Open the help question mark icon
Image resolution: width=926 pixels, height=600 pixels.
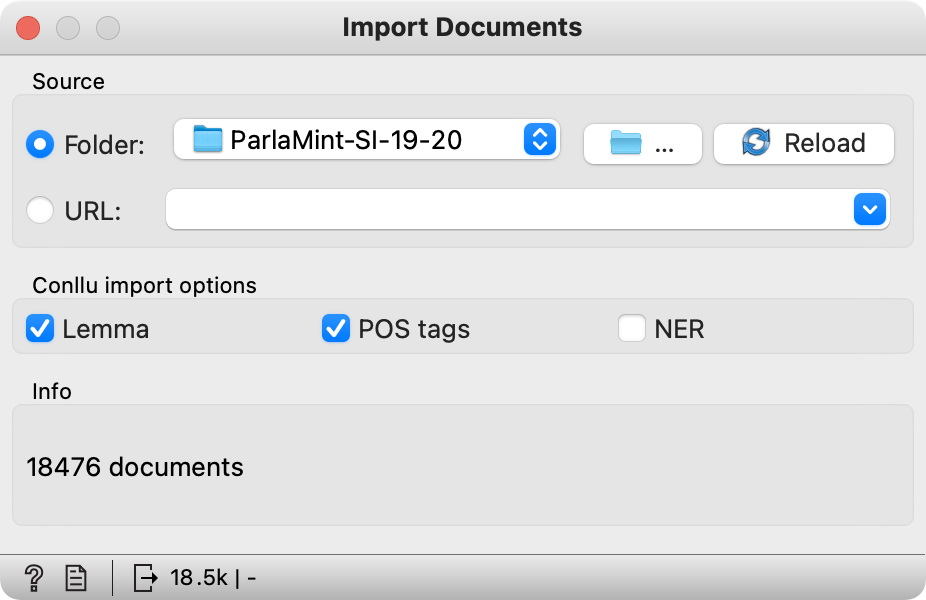(33, 577)
